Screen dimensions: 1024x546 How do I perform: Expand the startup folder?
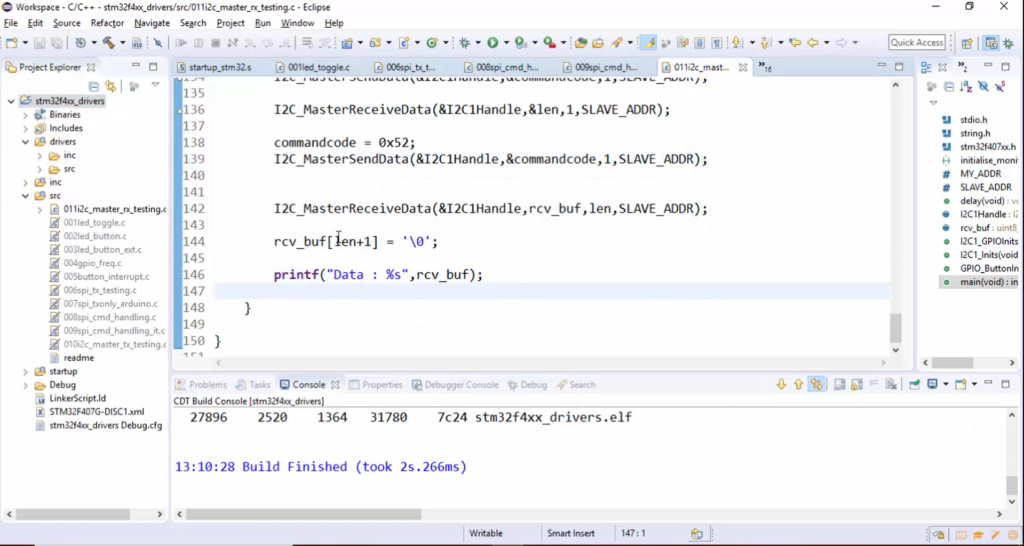[25, 372]
